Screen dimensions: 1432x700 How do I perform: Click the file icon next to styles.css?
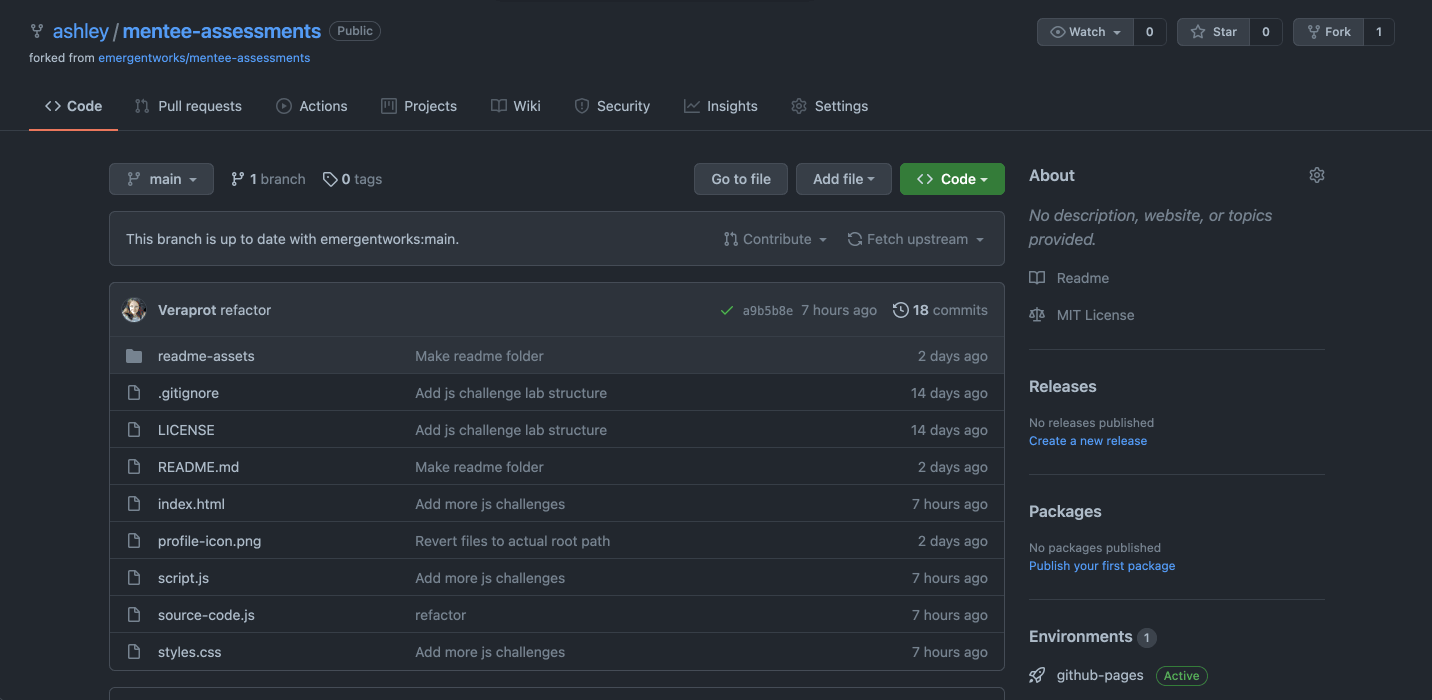click(x=134, y=652)
